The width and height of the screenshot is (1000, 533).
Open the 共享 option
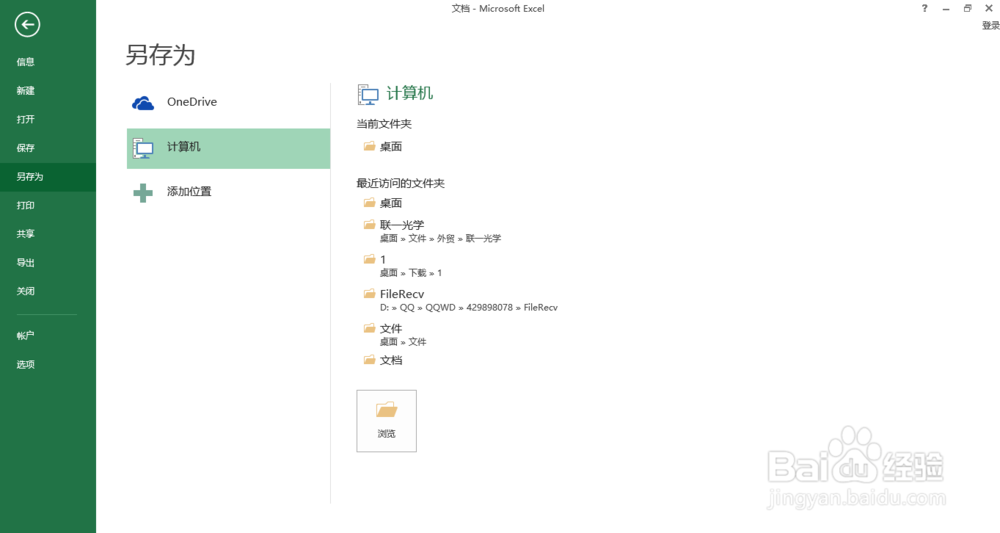click(x=26, y=234)
